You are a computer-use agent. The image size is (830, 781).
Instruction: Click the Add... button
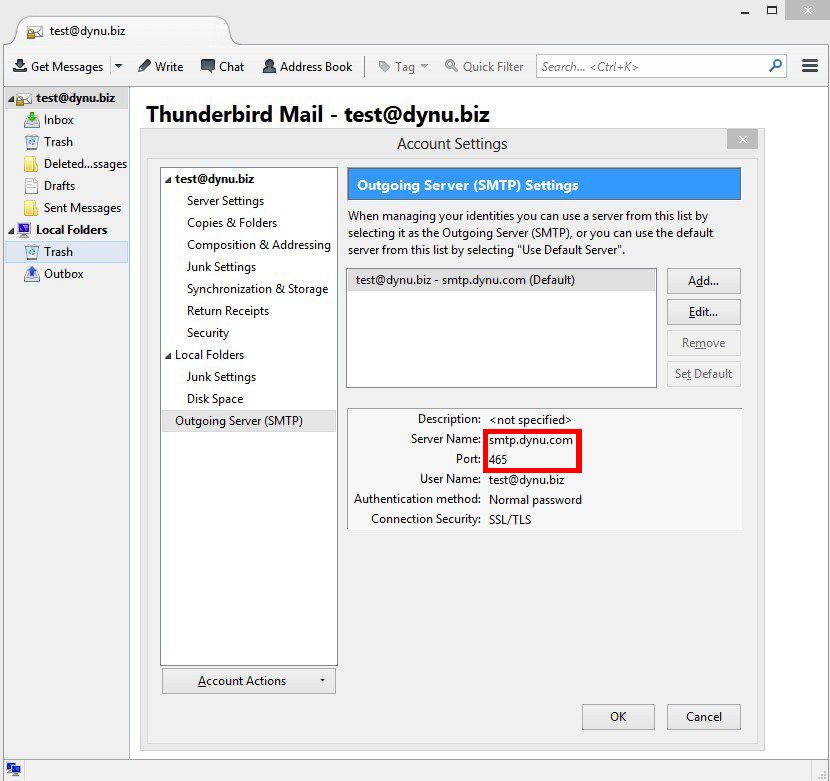703,281
